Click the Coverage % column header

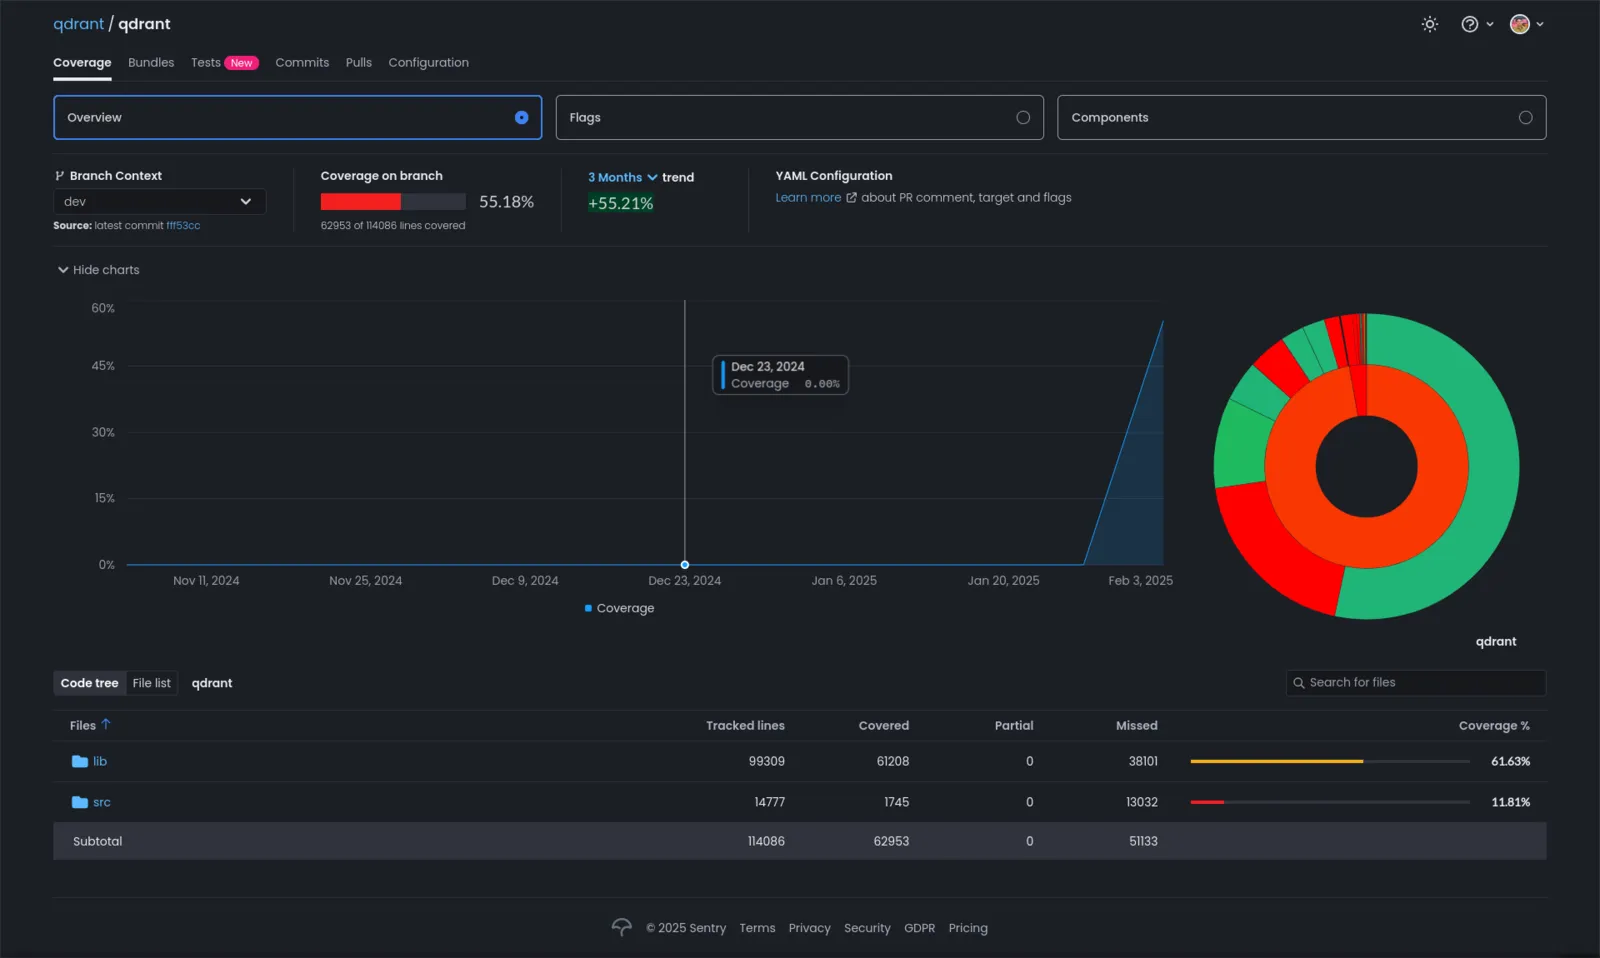coord(1494,726)
